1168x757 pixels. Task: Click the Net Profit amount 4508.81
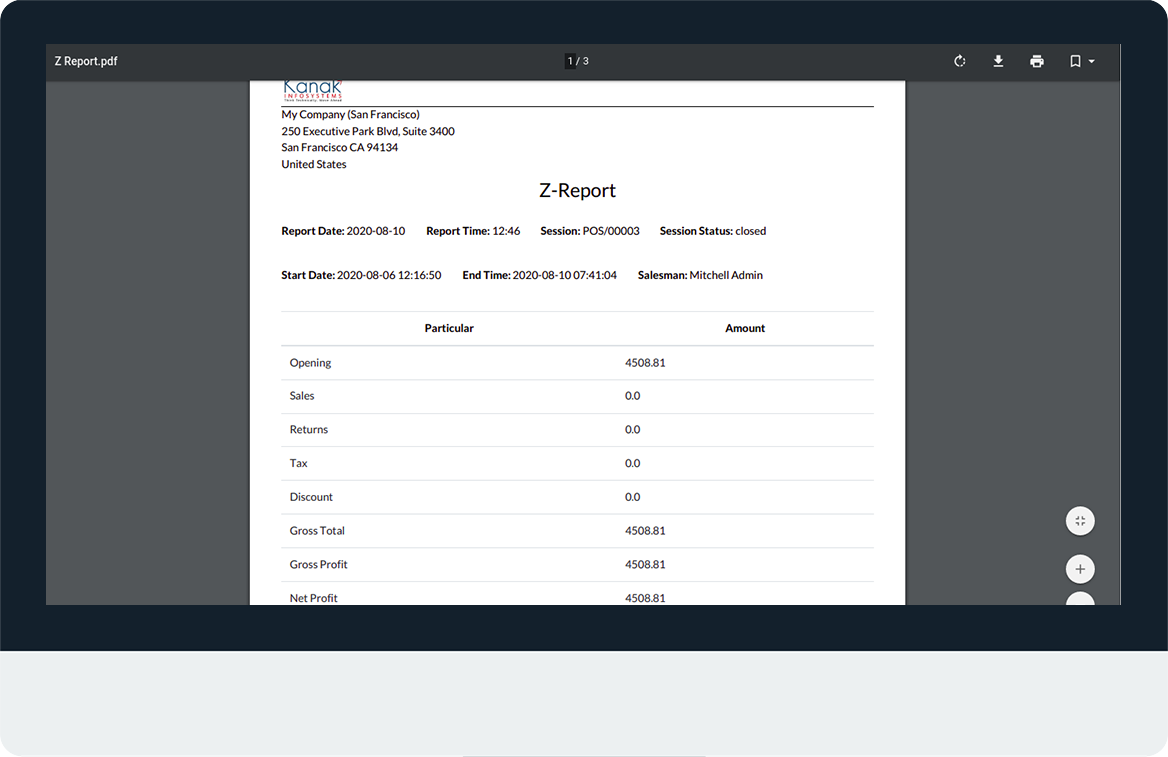(645, 598)
